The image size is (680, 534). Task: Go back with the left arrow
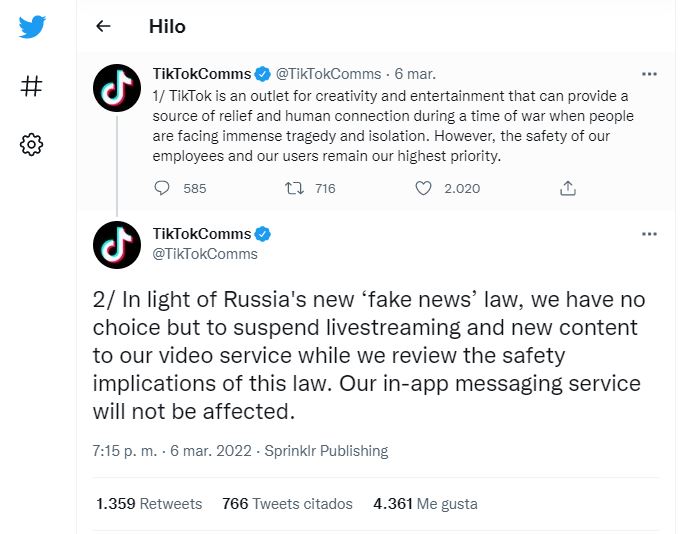click(104, 27)
